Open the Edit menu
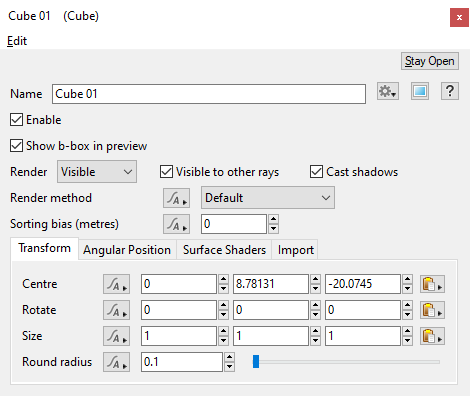Image resolution: width=470 pixels, height=396 pixels. pyautogui.click(x=17, y=41)
